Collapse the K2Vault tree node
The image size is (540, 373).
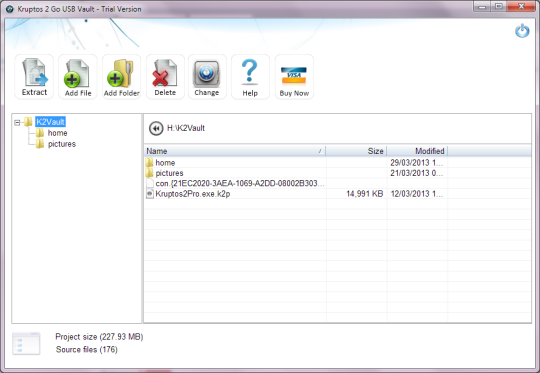coord(17,122)
